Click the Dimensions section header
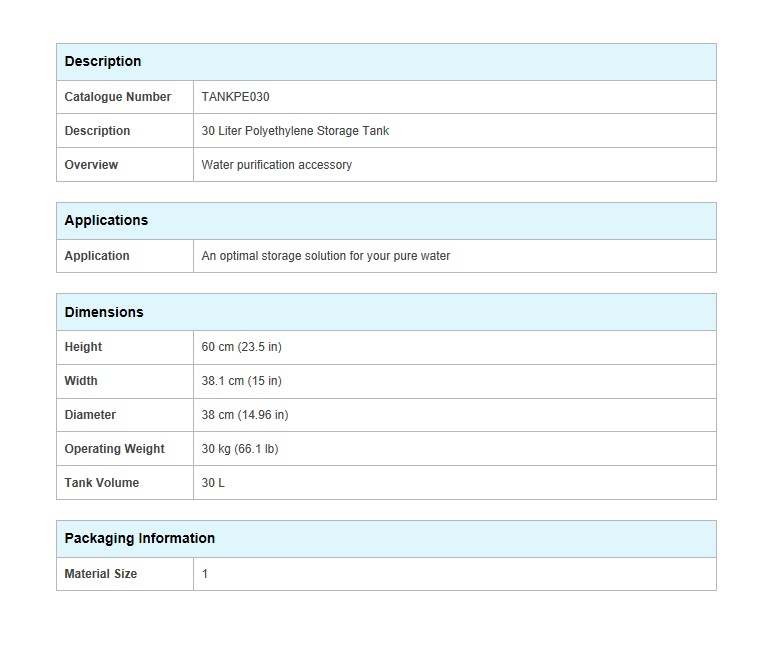This screenshot has width=776, height=651. coord(104,312)
